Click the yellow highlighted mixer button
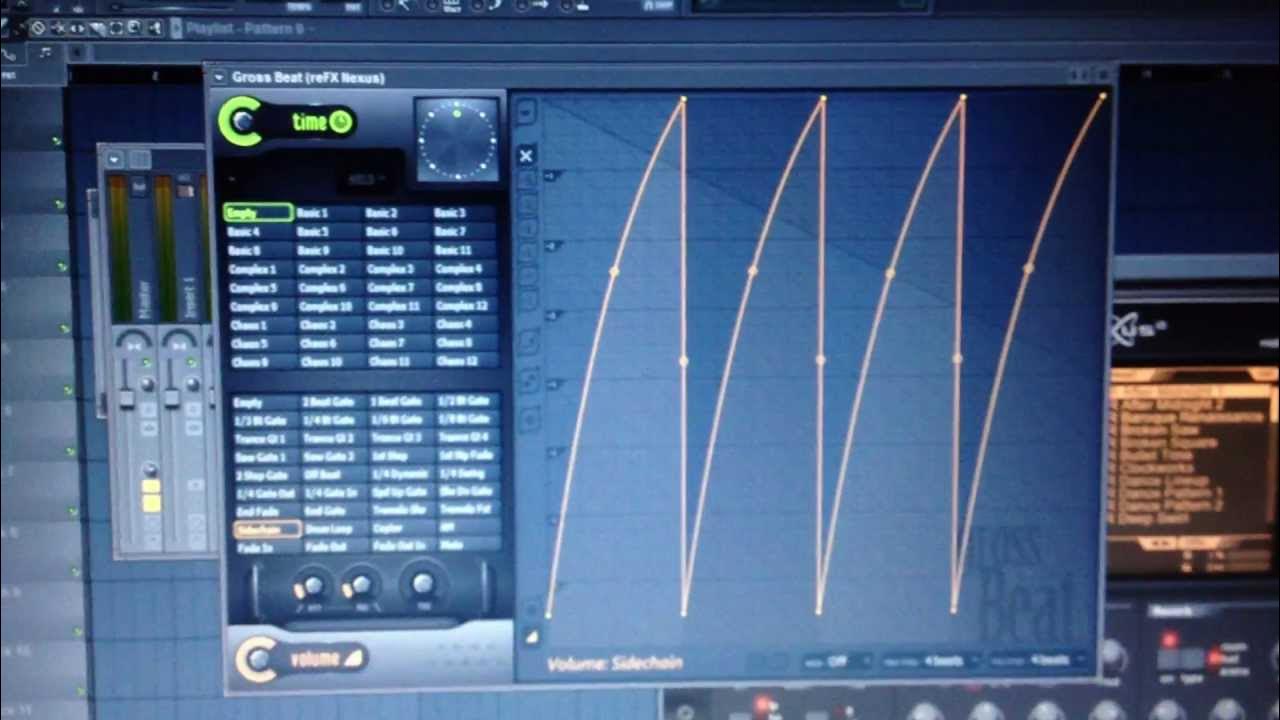1280x720 pixels. coord(151,495)
